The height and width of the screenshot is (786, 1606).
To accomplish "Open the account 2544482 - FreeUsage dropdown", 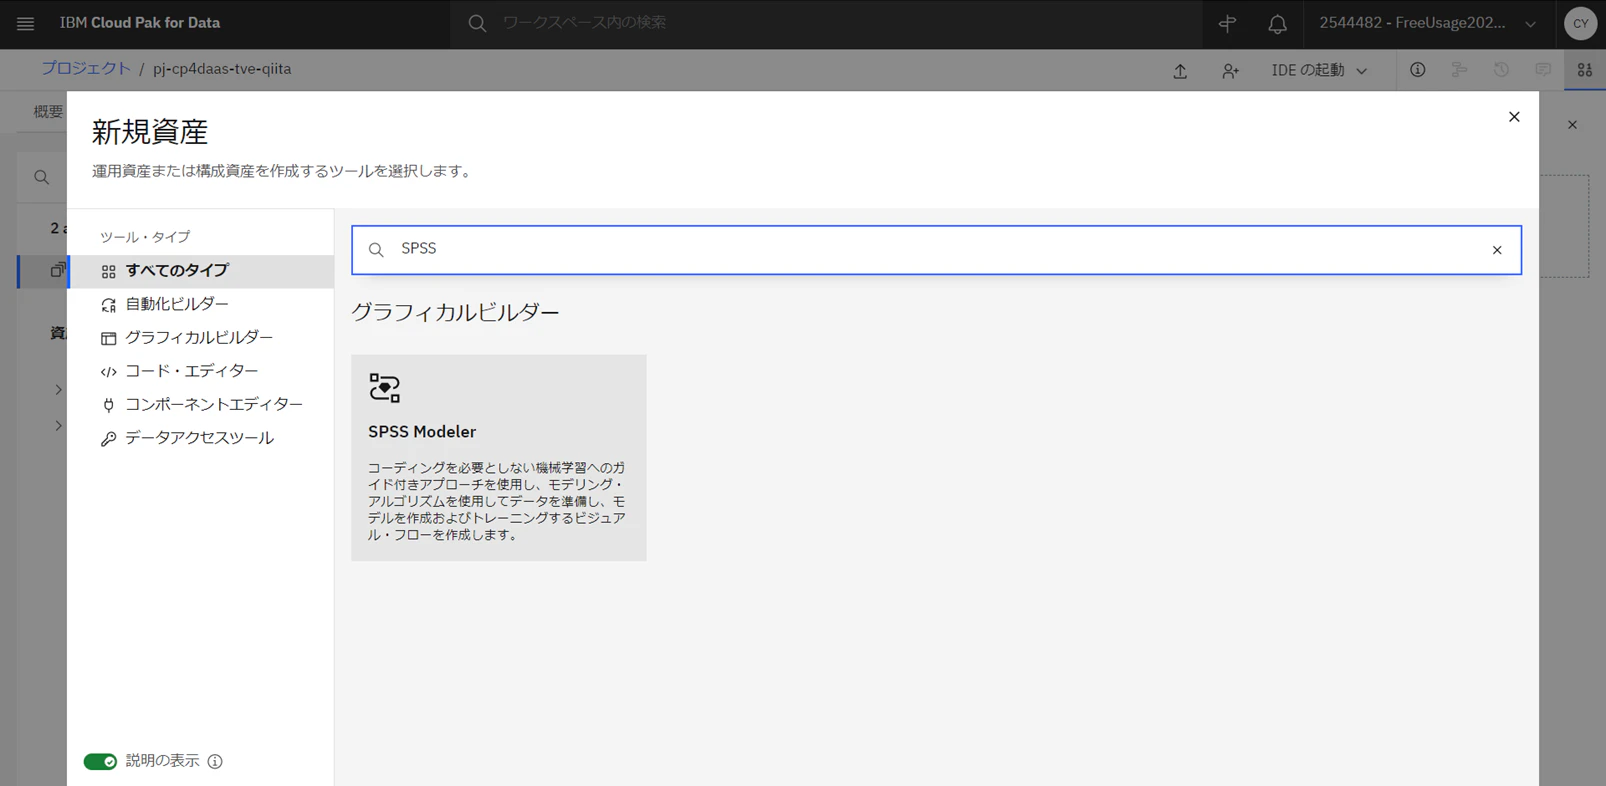I will (1427, 23).
